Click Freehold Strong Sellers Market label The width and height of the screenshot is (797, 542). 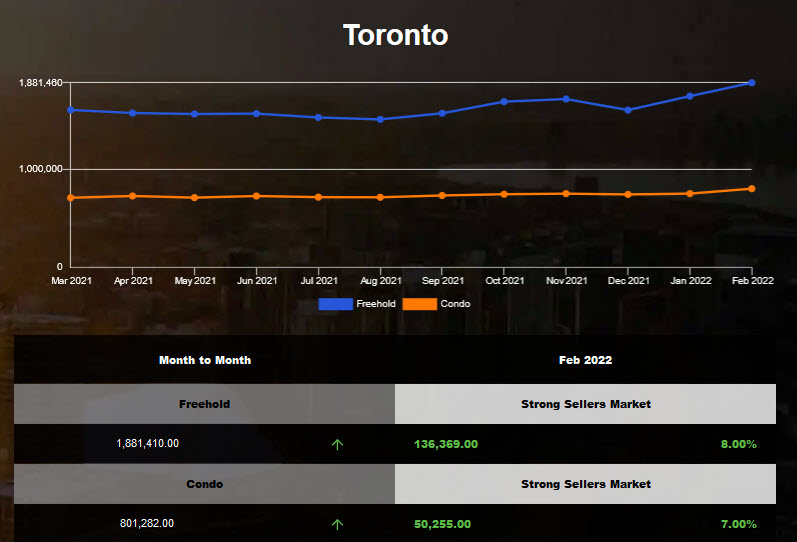point(585,404)
